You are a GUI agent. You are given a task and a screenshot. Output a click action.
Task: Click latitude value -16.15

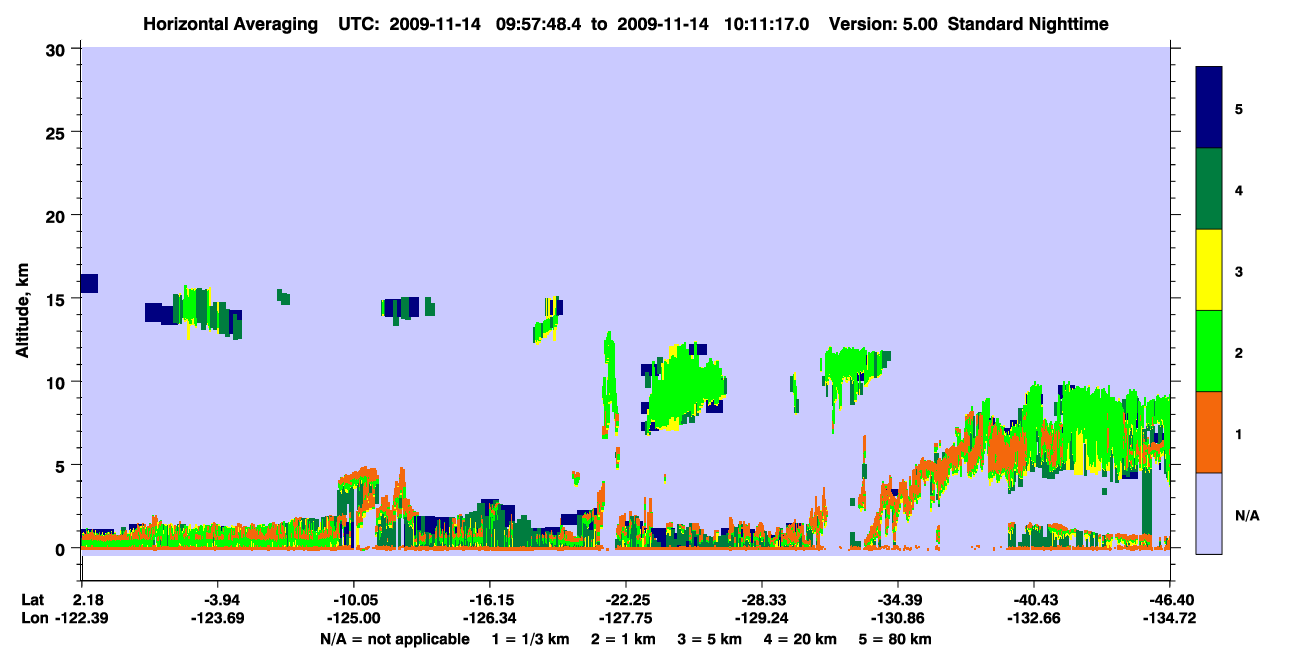490,600
